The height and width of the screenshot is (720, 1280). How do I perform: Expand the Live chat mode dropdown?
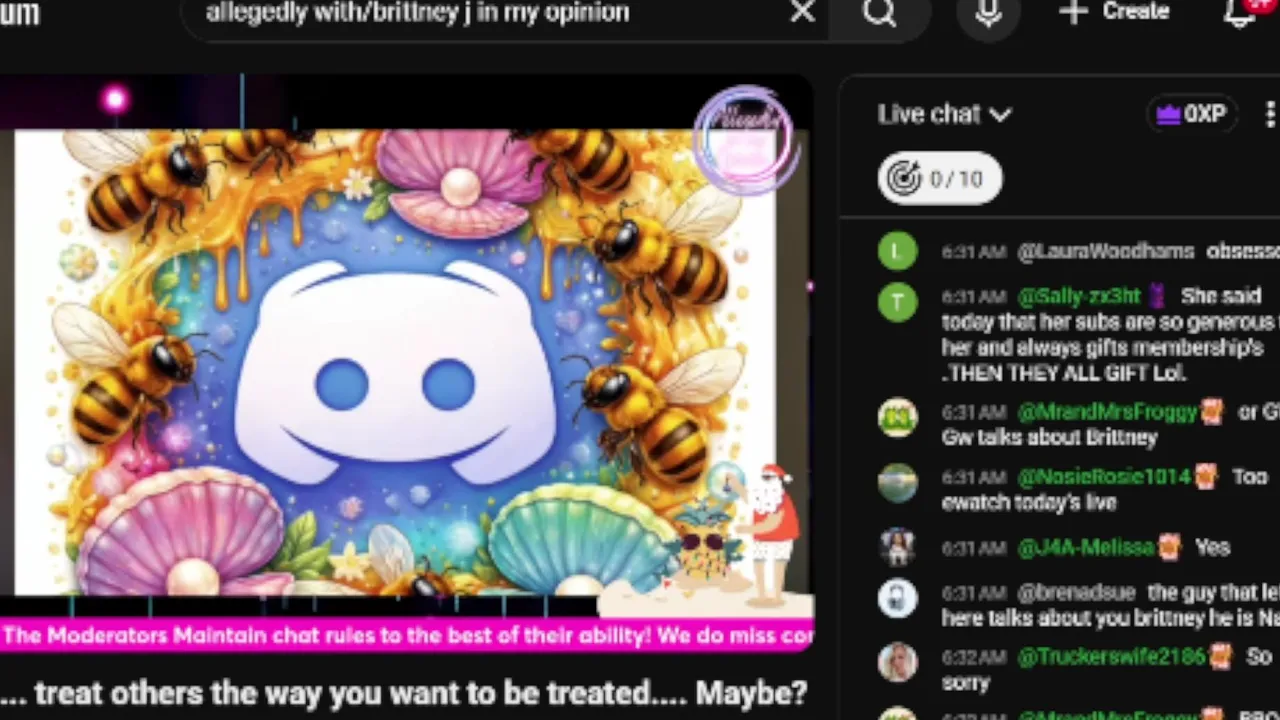[945, 114]
